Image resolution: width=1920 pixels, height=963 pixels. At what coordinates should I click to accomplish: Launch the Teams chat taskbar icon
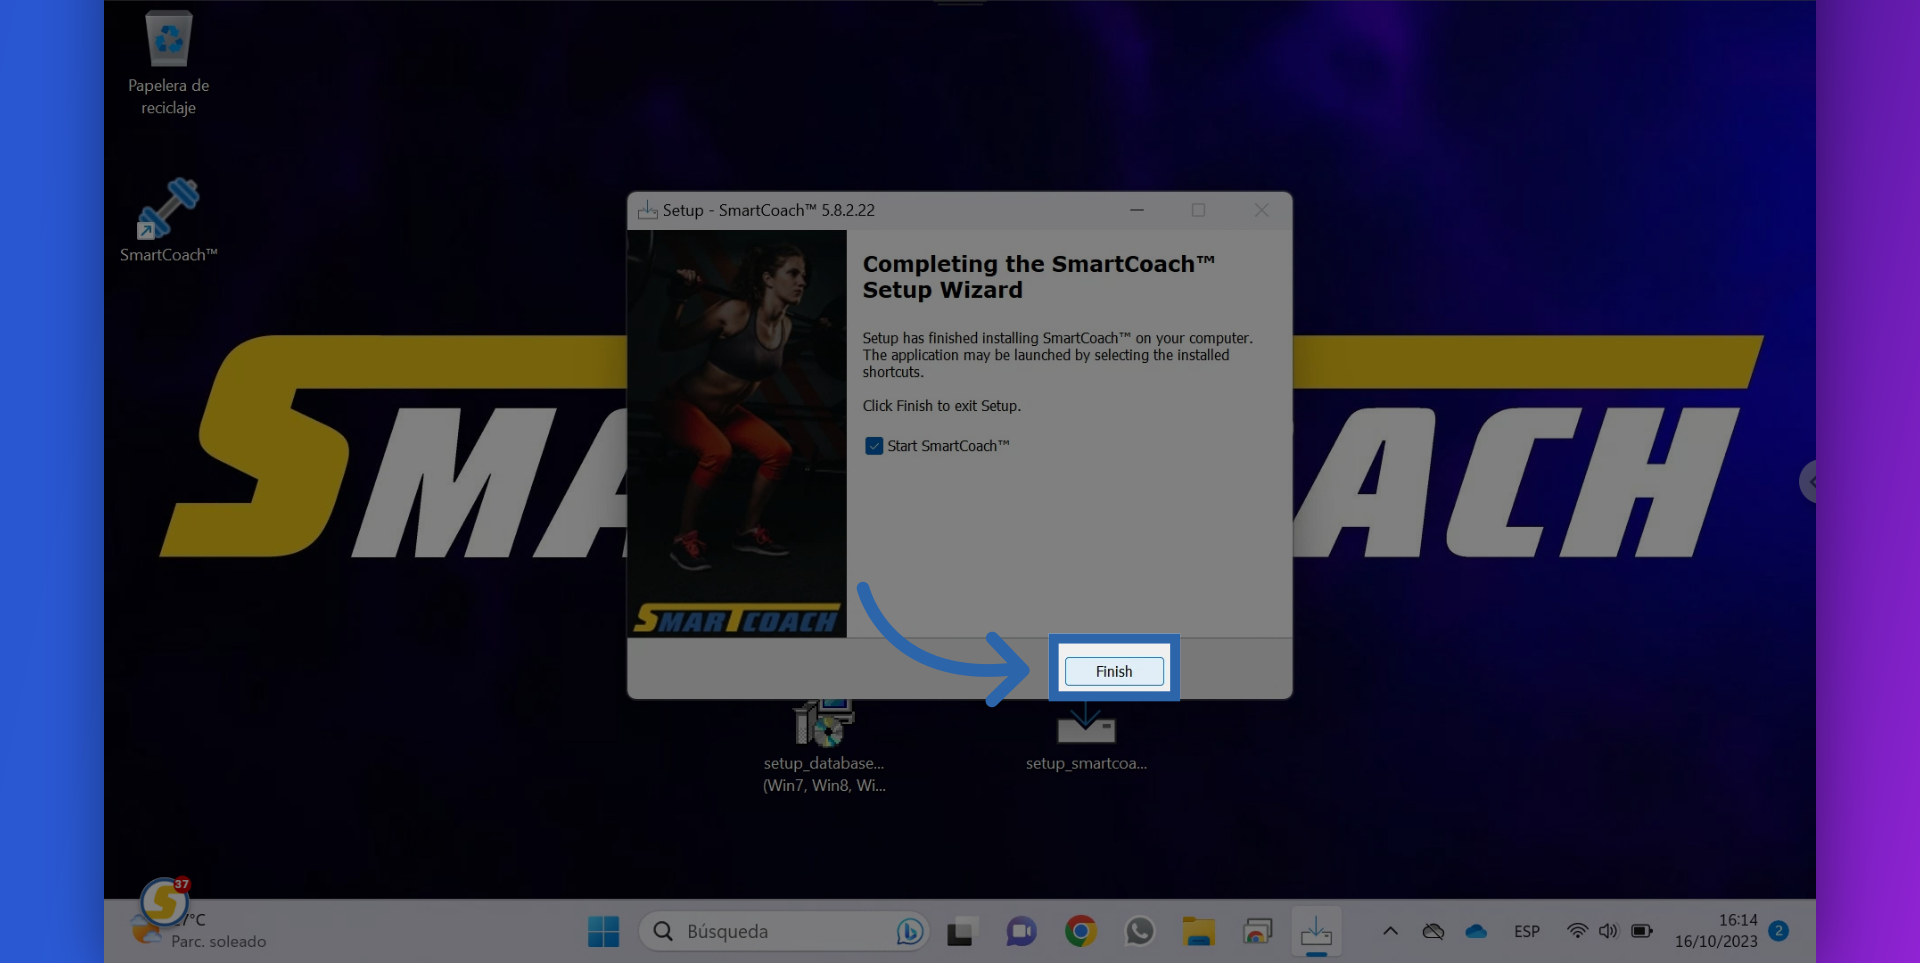pyautogui.click(x=1021, y=932)
